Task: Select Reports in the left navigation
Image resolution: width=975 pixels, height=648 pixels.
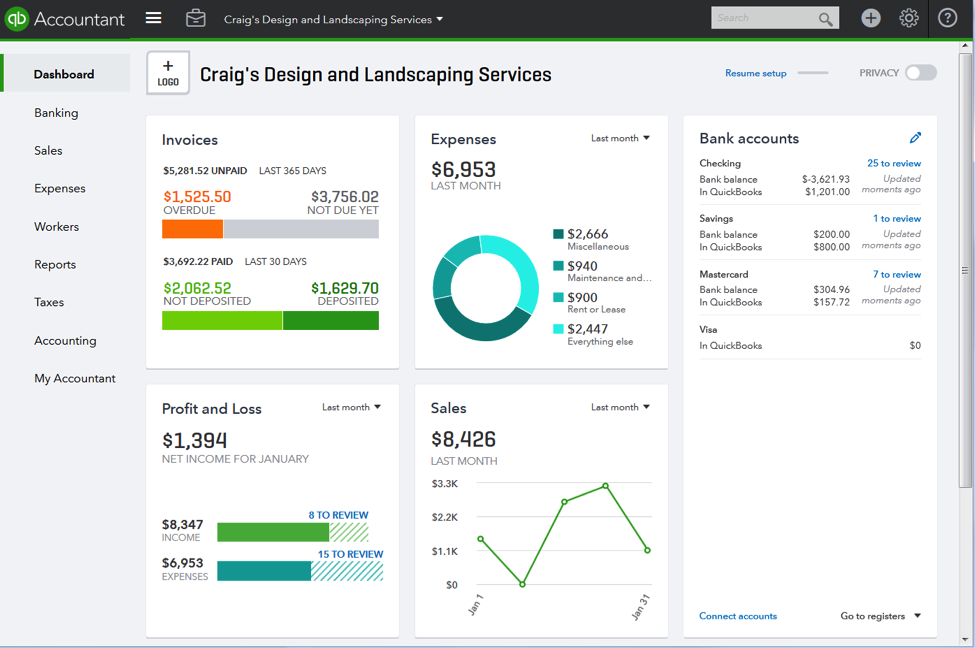Action: 55,265
